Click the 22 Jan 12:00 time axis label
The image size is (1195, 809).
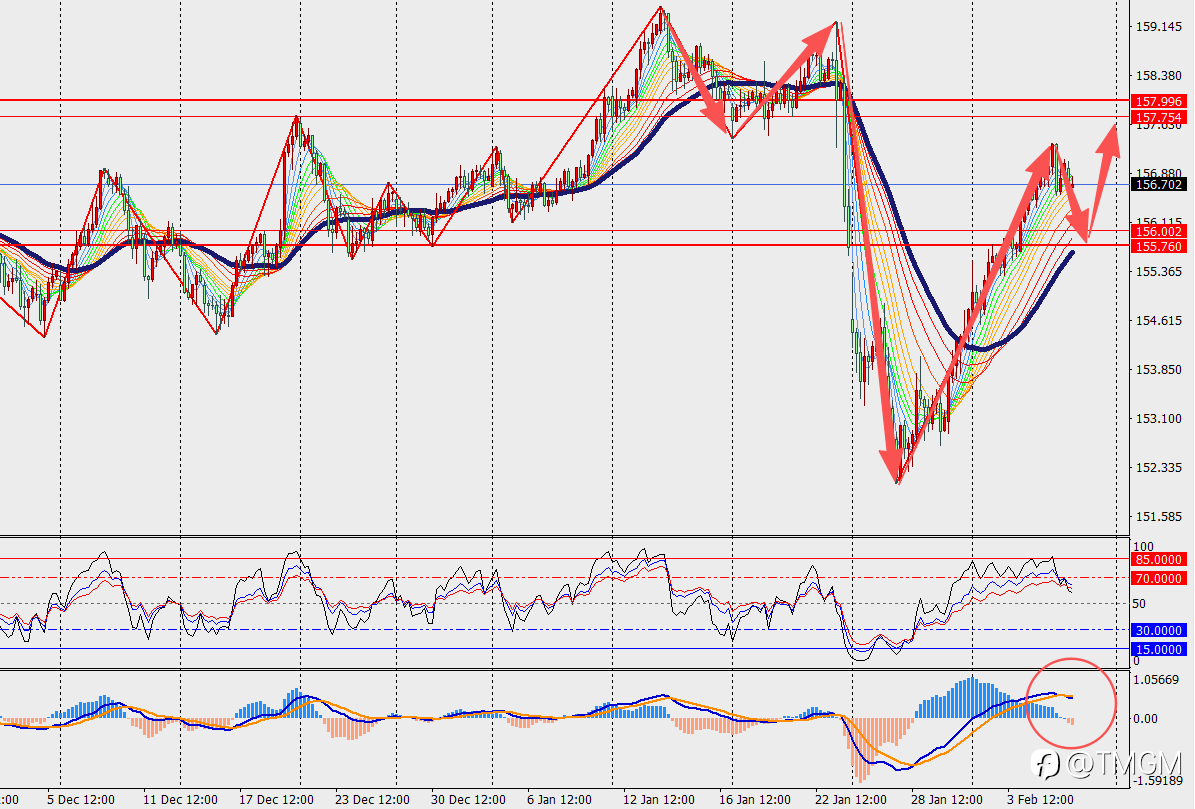tap(851, 799)
